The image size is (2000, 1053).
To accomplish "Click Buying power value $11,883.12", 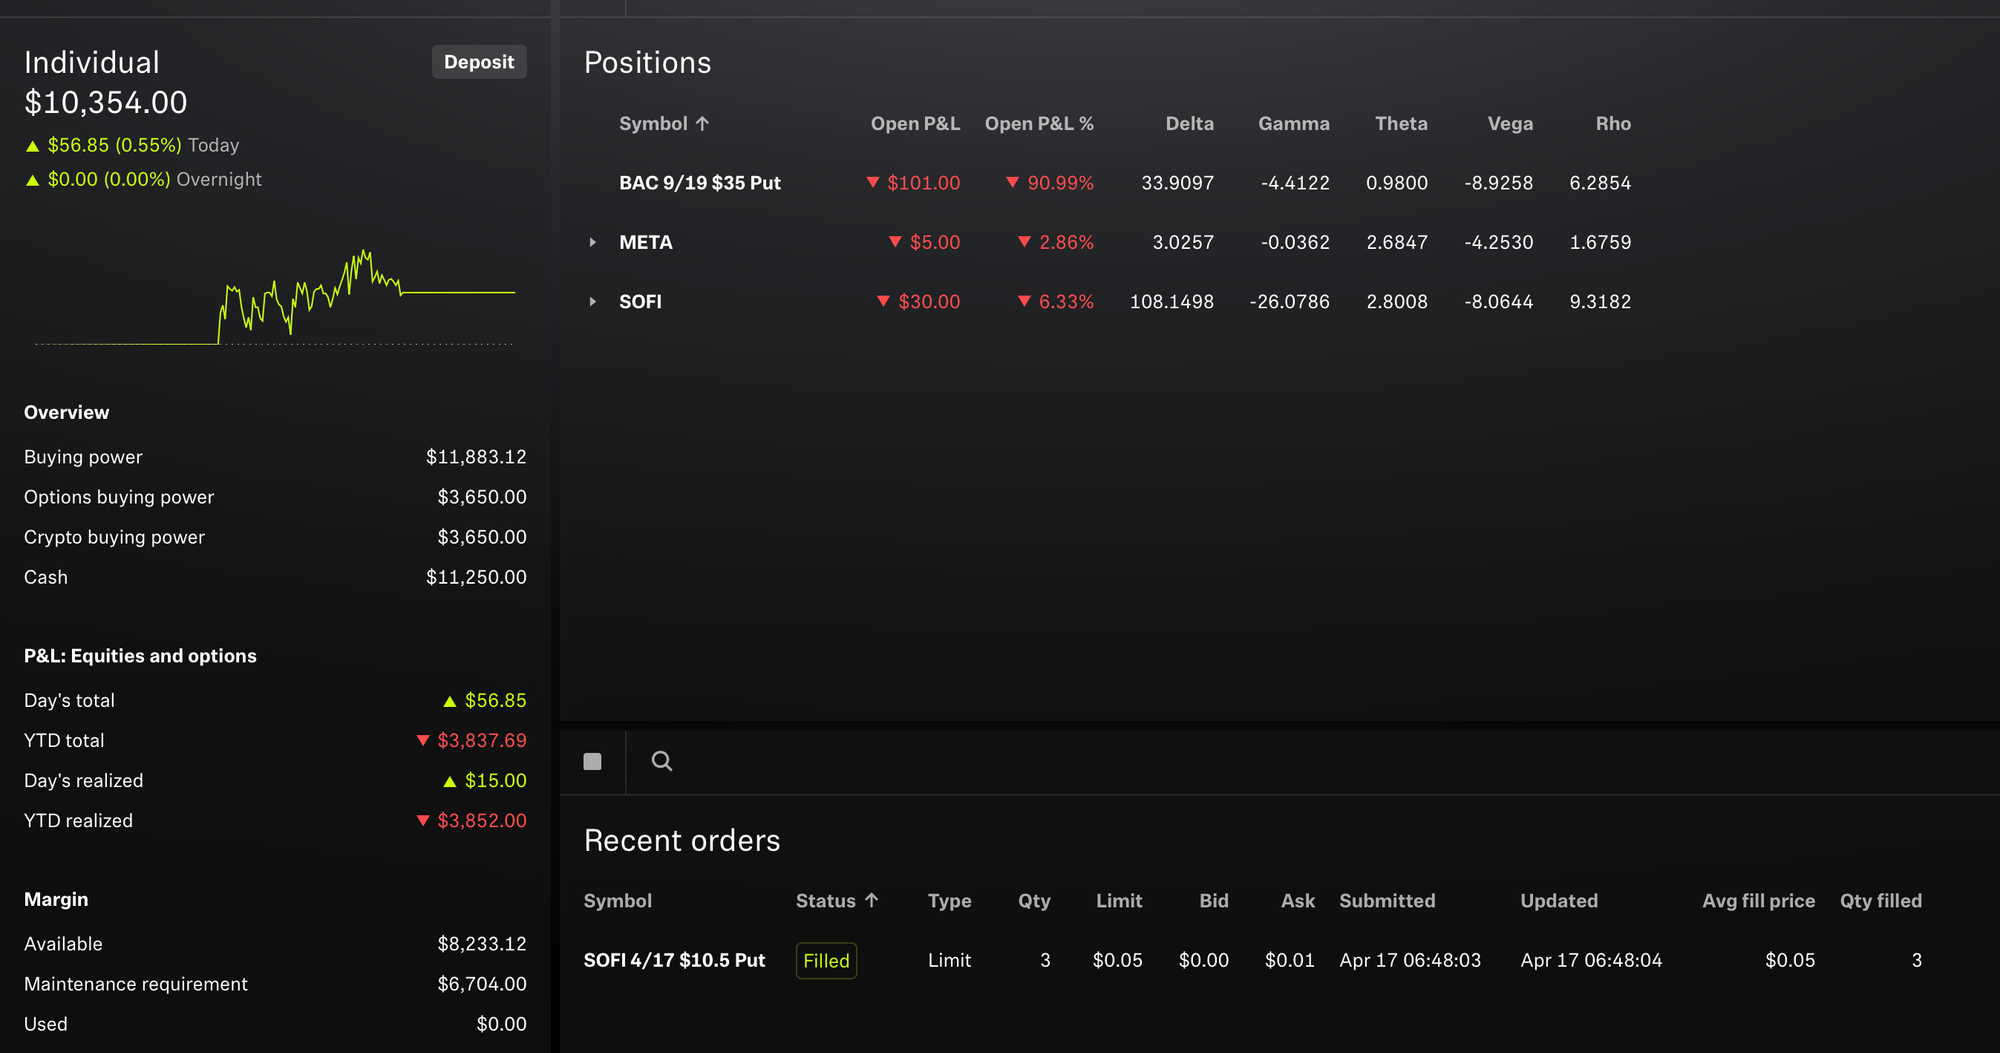I will click(476, 457).
